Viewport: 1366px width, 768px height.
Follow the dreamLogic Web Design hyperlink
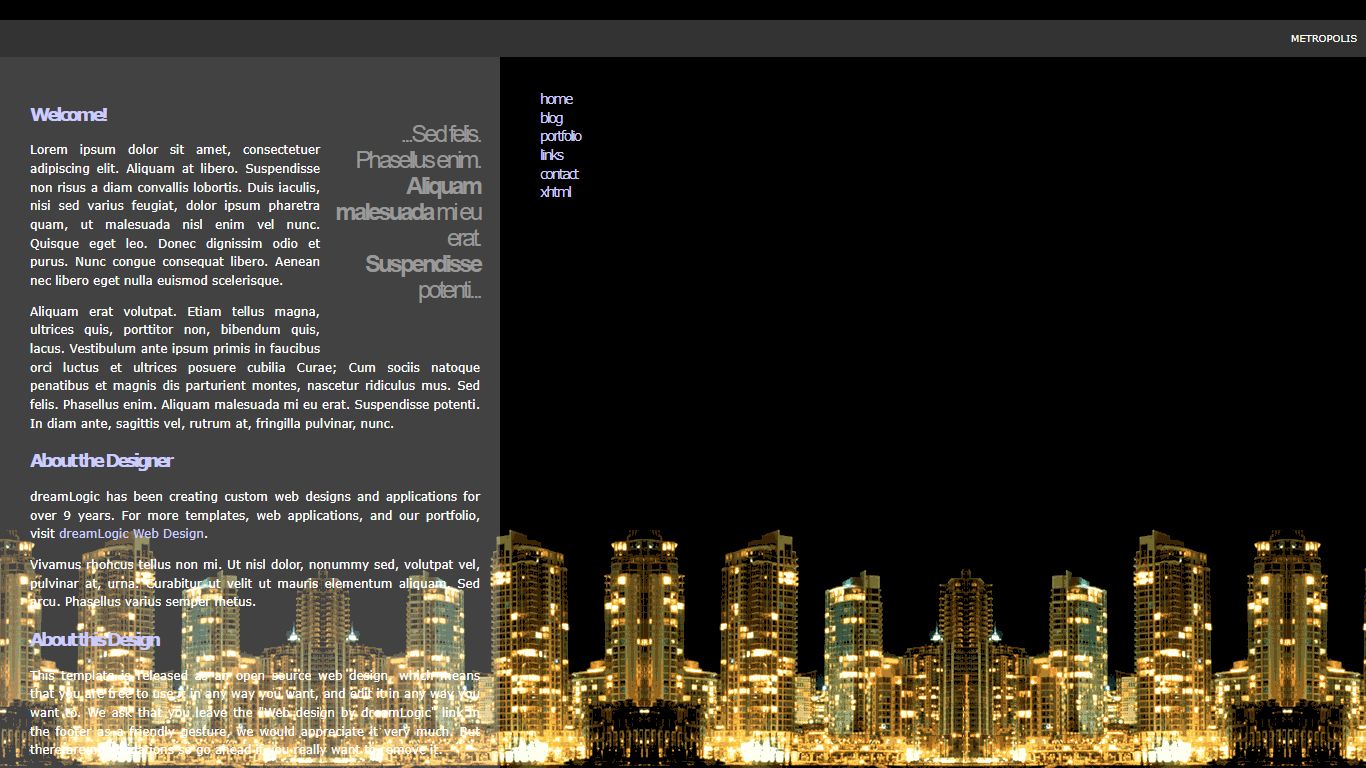(131, 534)
